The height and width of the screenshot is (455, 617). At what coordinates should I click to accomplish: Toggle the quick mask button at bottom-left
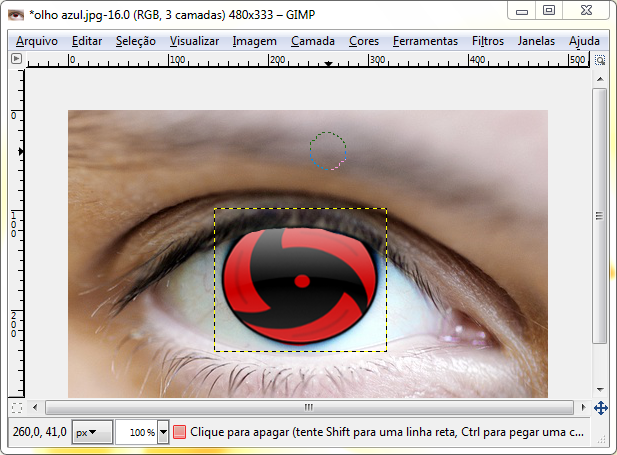17,408
